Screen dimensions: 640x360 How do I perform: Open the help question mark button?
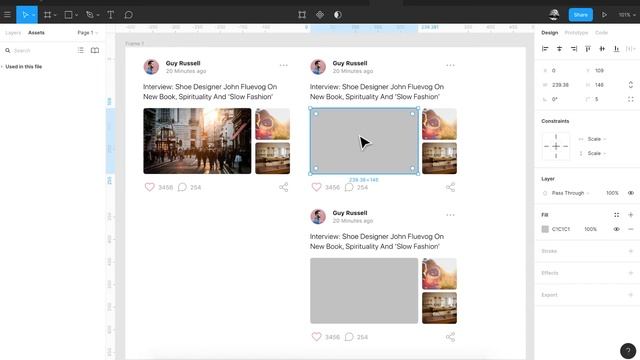pyautogui.click(x=628, y=351)
